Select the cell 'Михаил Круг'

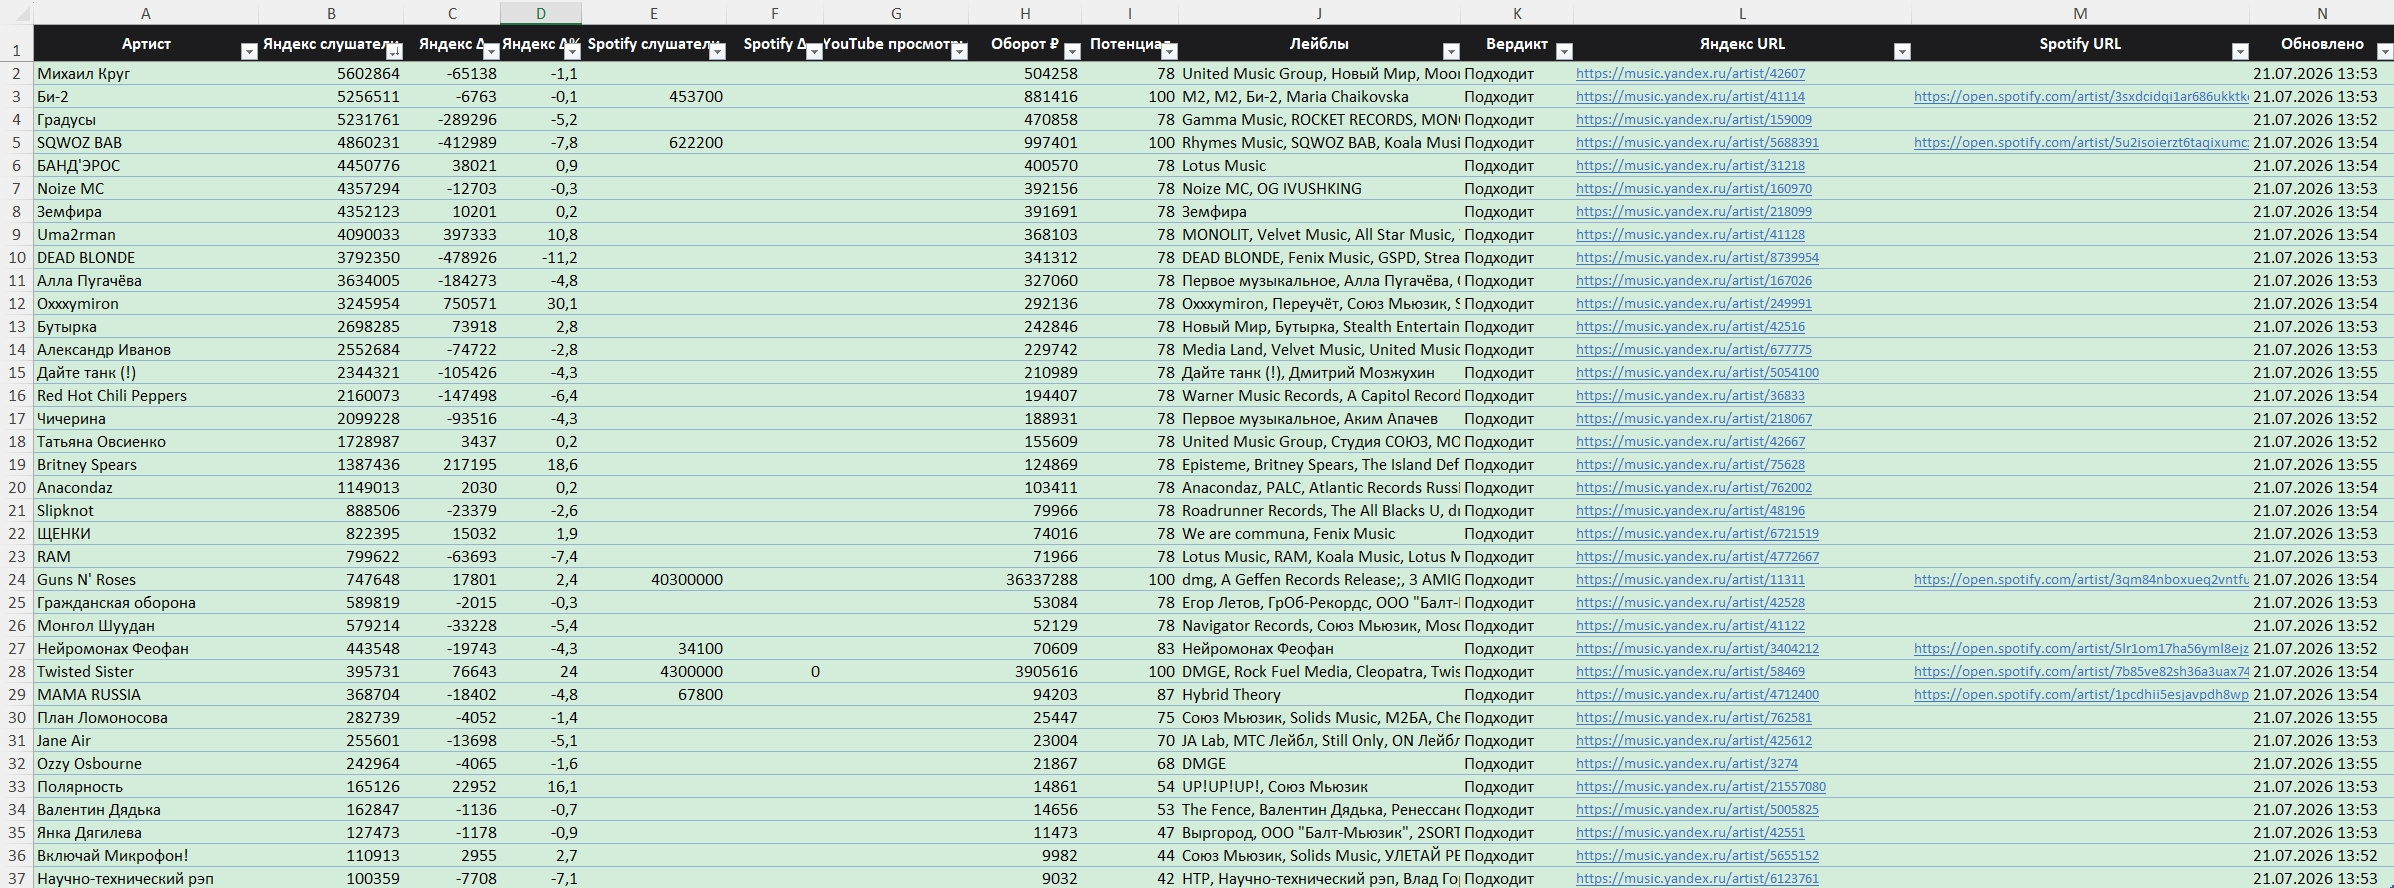click(146, 73)
